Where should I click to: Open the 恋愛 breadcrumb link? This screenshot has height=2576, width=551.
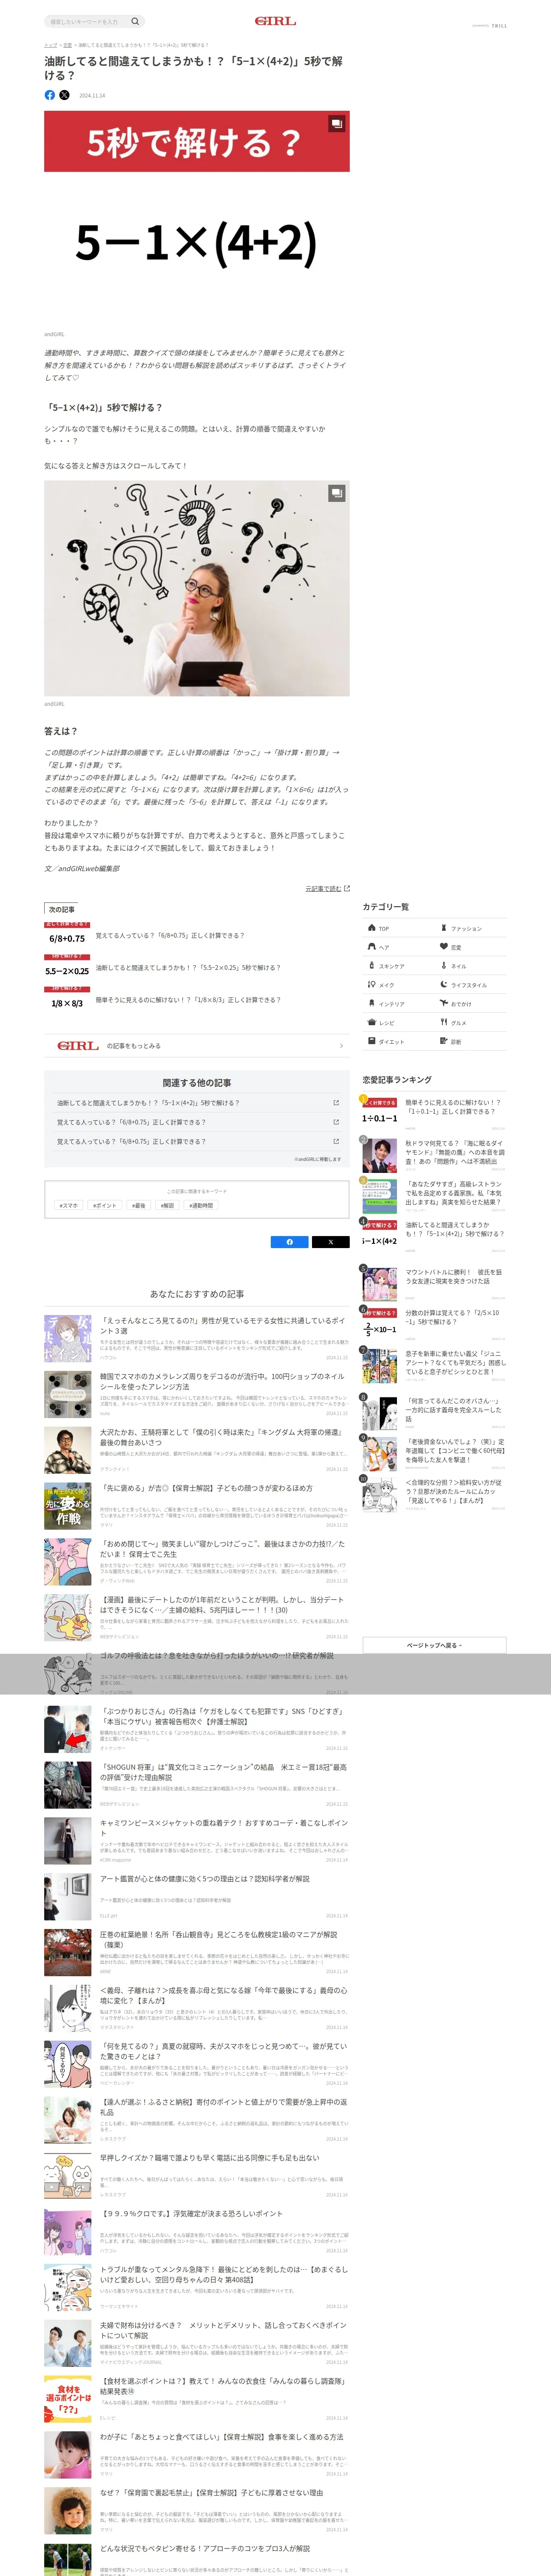(x=67, y=45)
